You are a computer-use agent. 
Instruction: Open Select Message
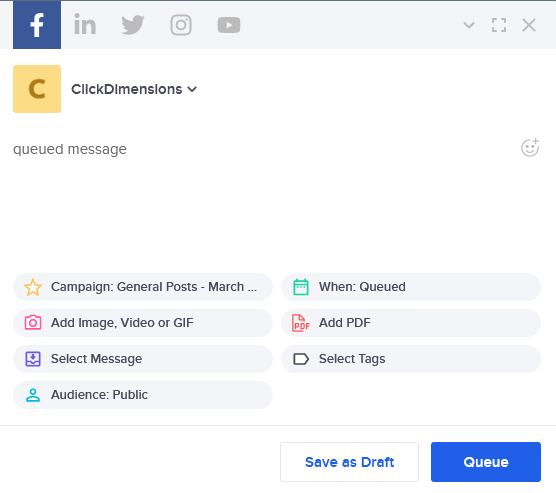tap(143, 359)
